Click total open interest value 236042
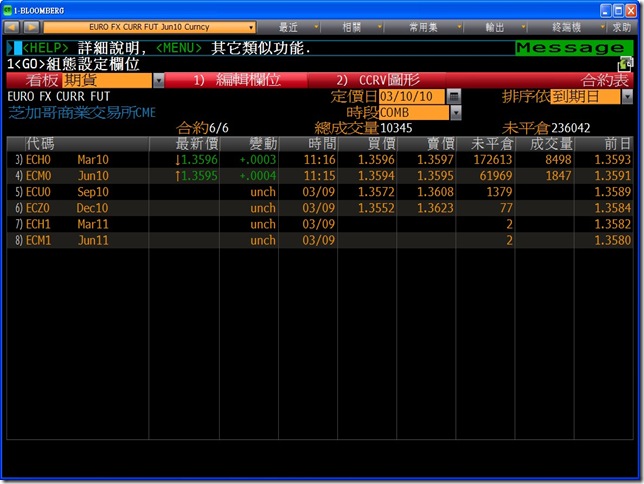 point(570,128)
